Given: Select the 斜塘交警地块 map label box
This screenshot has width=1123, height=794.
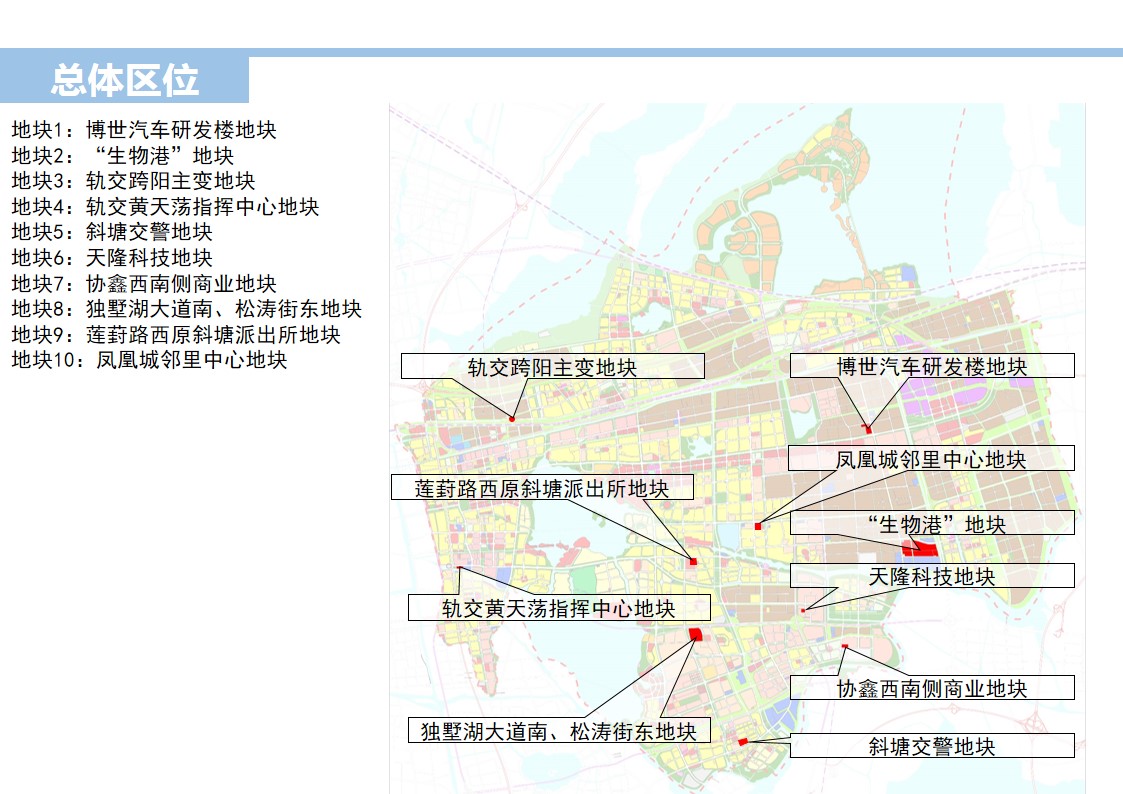Looking at the screenshot, I should [x=931, y=746].
